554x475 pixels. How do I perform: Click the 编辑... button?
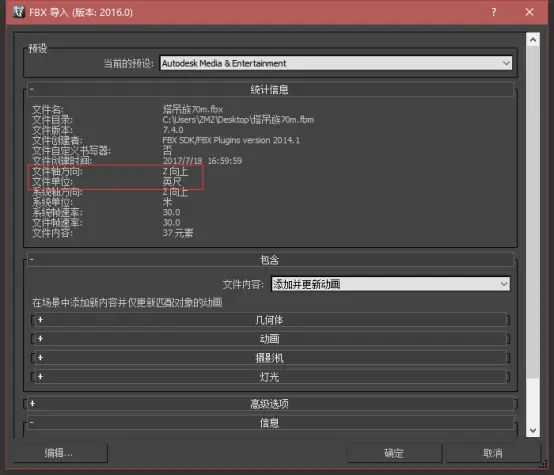point(60,453)
